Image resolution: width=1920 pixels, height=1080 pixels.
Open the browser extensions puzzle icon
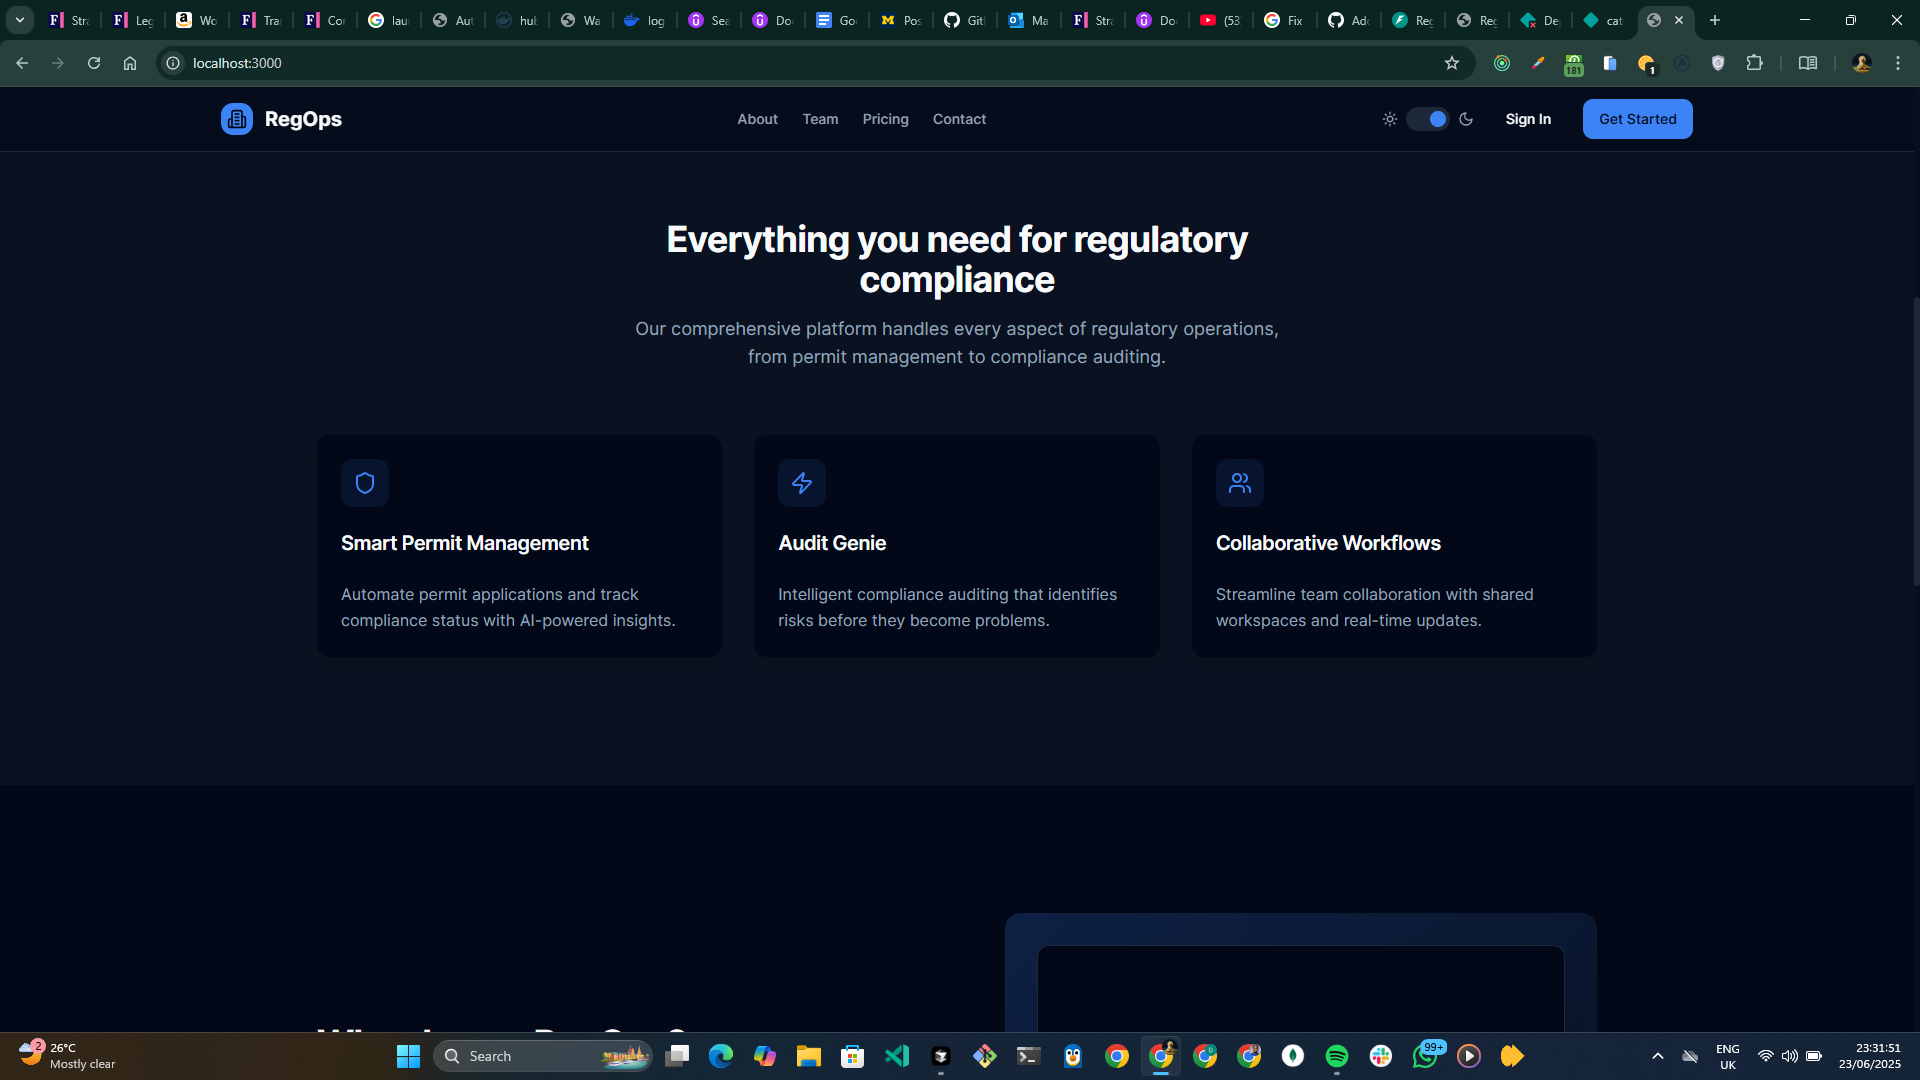[x=1754, y=63]
